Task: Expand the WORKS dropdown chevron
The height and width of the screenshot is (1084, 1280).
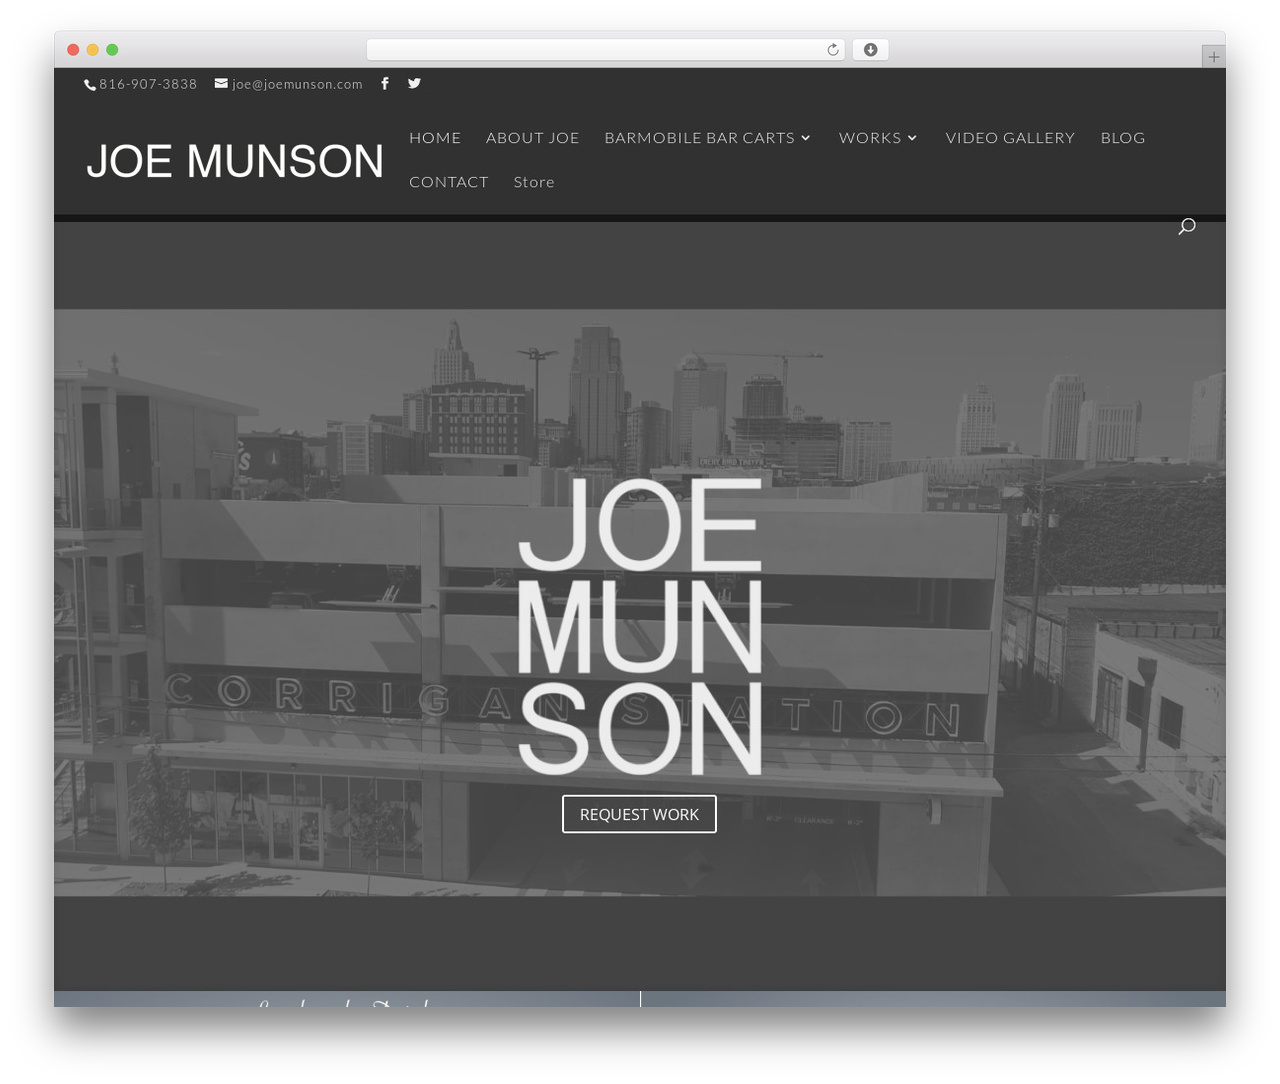Action: point(912,138)
